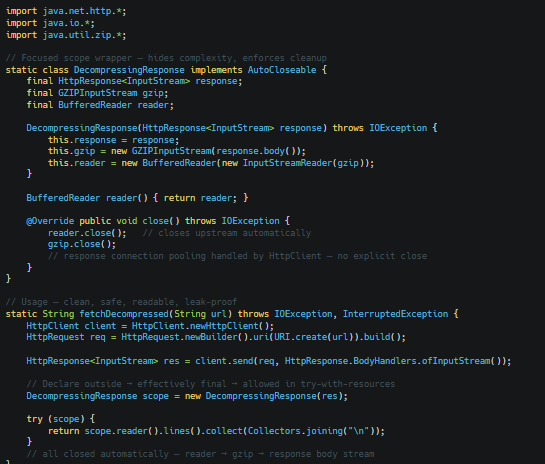Click 'new DecompressingResponse(res);' statement

266,396
